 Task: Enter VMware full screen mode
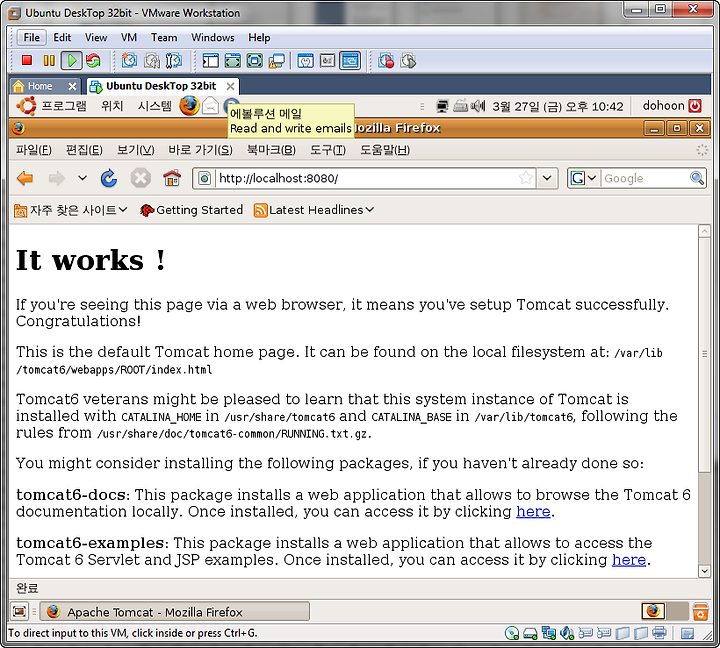[x=232, y=61]
